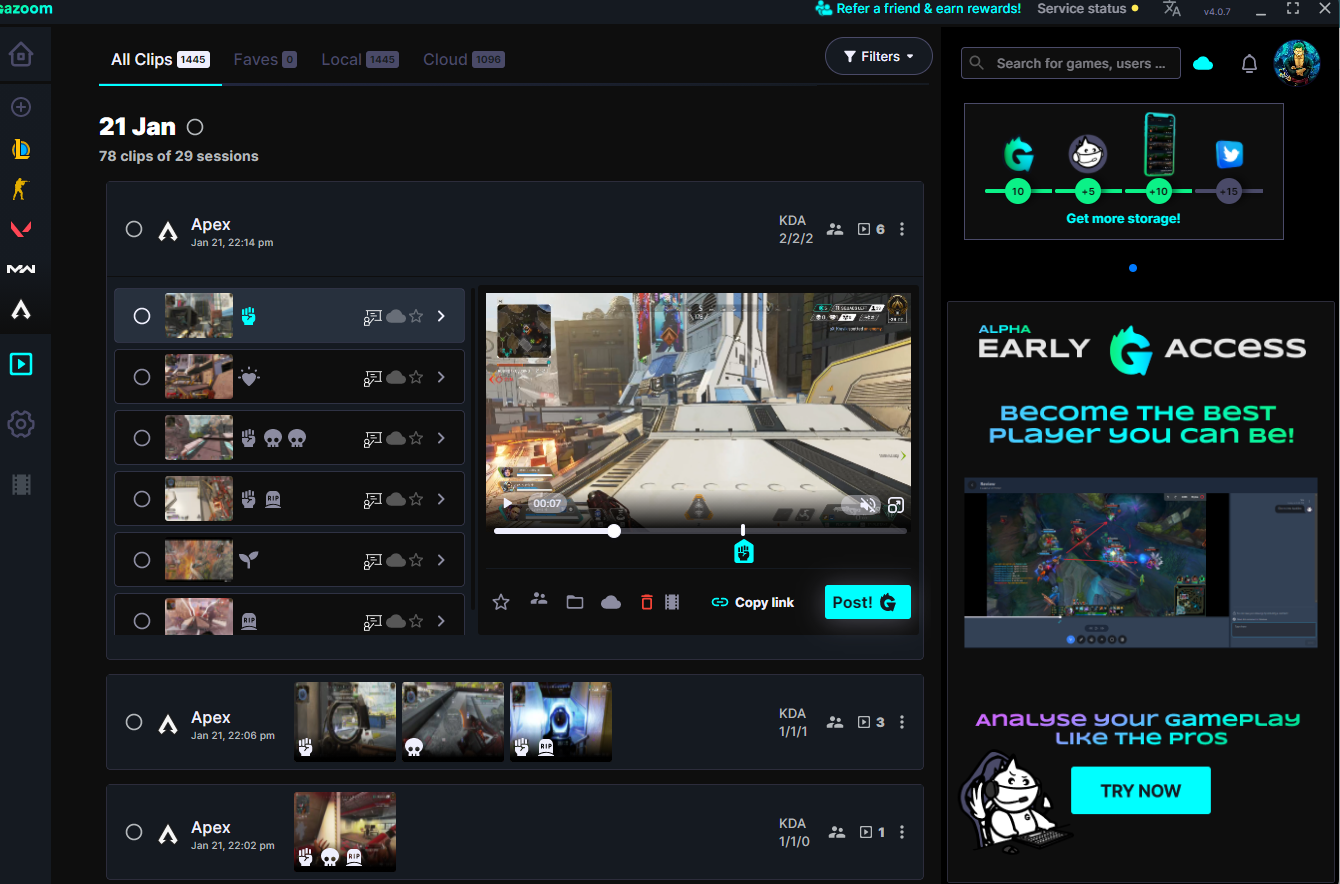
Task: Tick circle of the fist and RIP clip row
Action: pyautogui.click(x=142, y=499)
